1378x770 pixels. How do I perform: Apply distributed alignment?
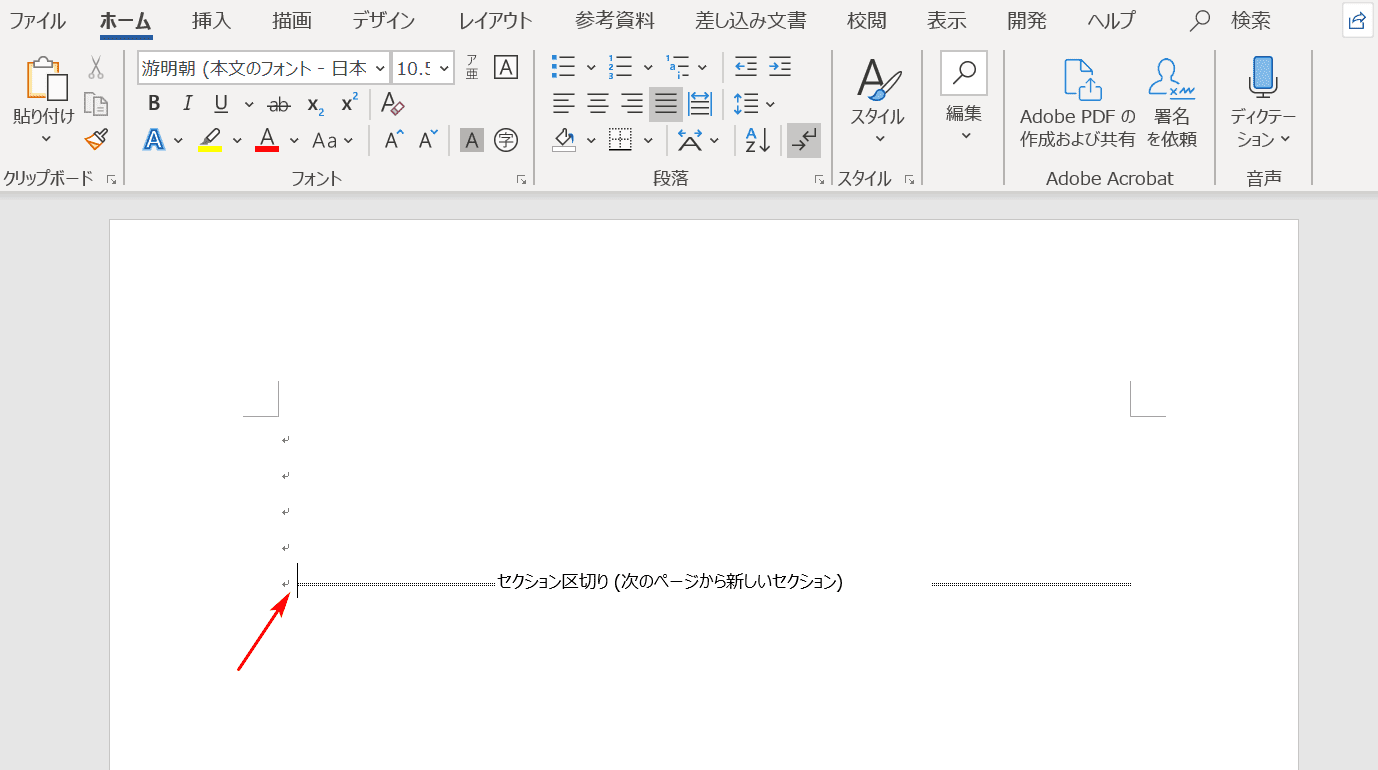coord(700,103)
